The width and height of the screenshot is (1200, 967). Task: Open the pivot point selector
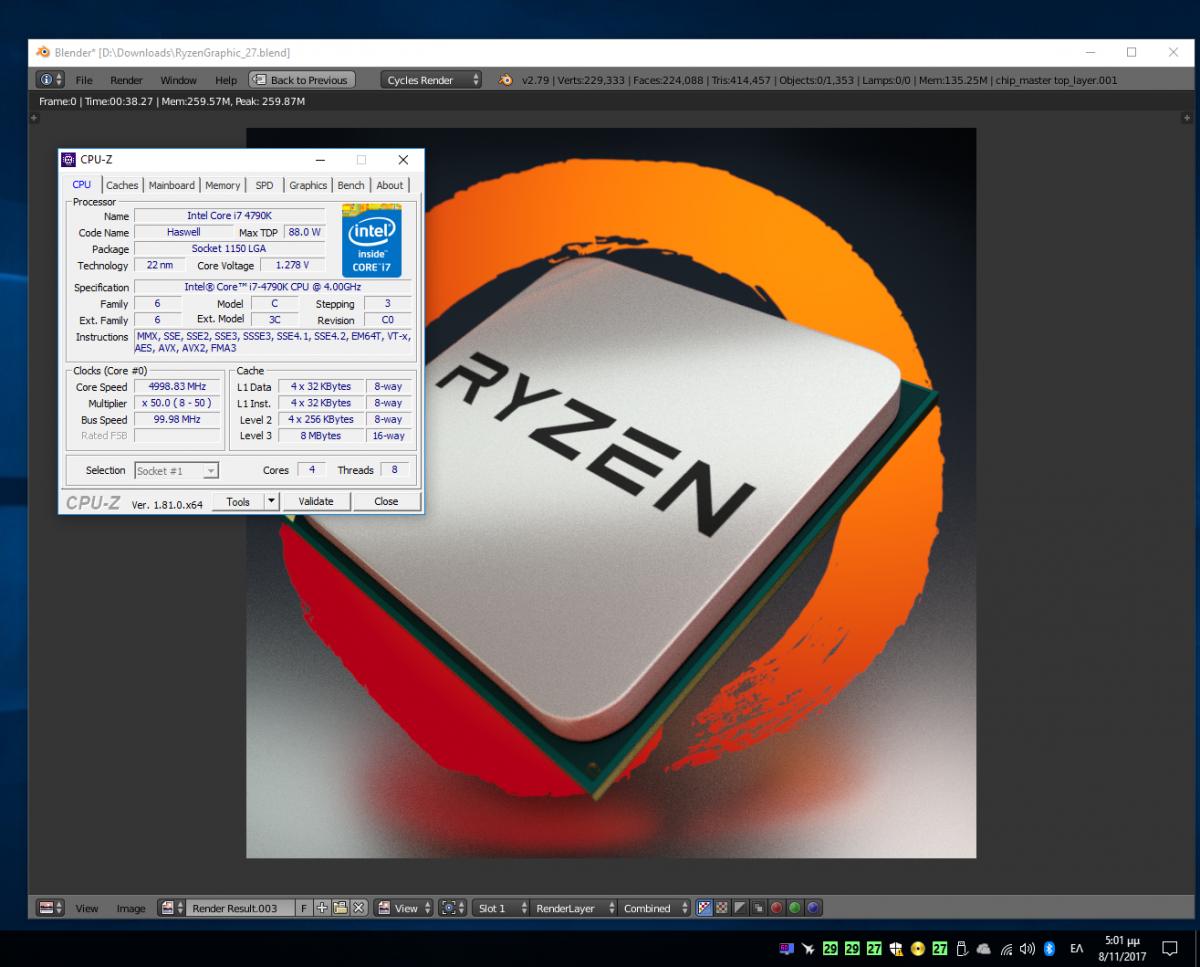(453, 908)
